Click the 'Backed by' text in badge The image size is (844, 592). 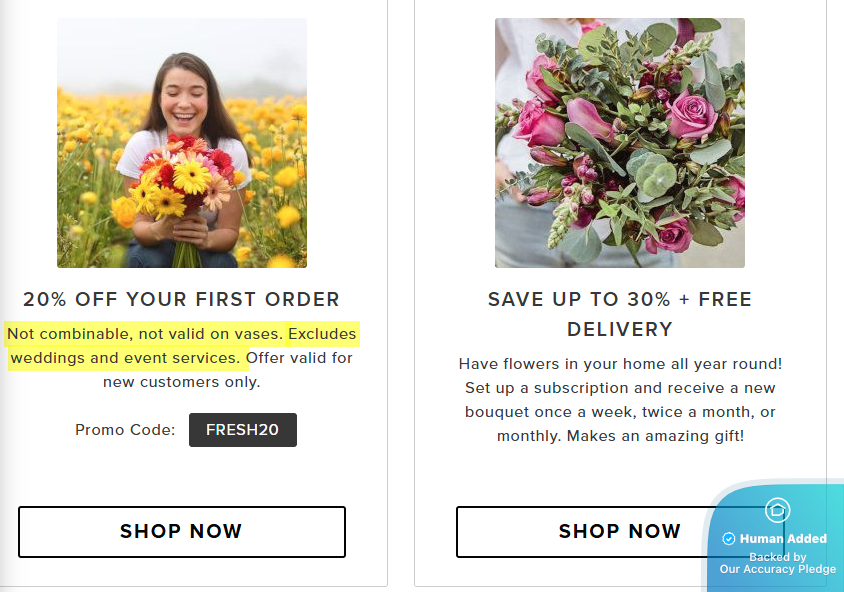[x=777, y=557]
